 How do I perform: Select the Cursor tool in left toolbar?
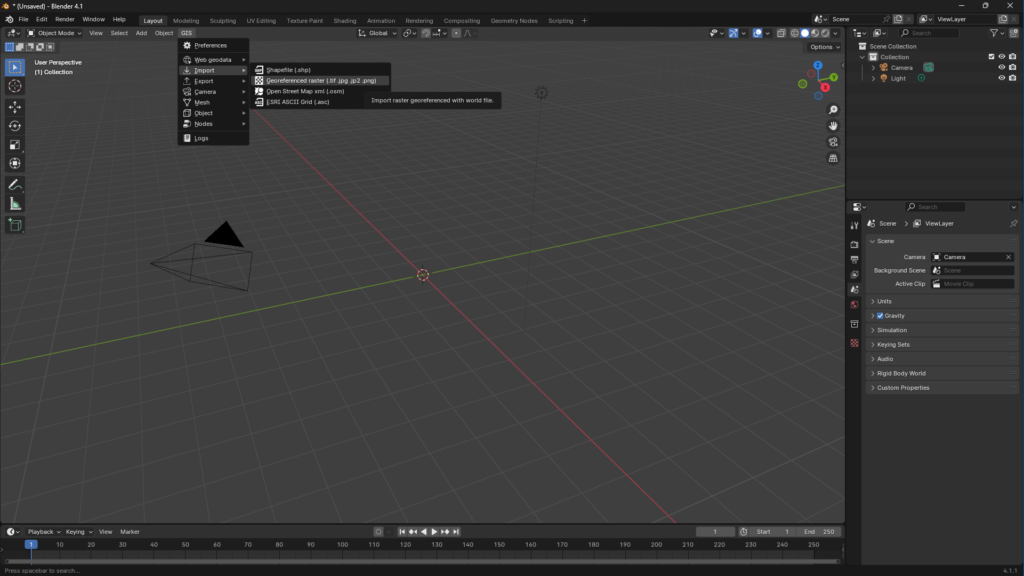coord(15,86)
